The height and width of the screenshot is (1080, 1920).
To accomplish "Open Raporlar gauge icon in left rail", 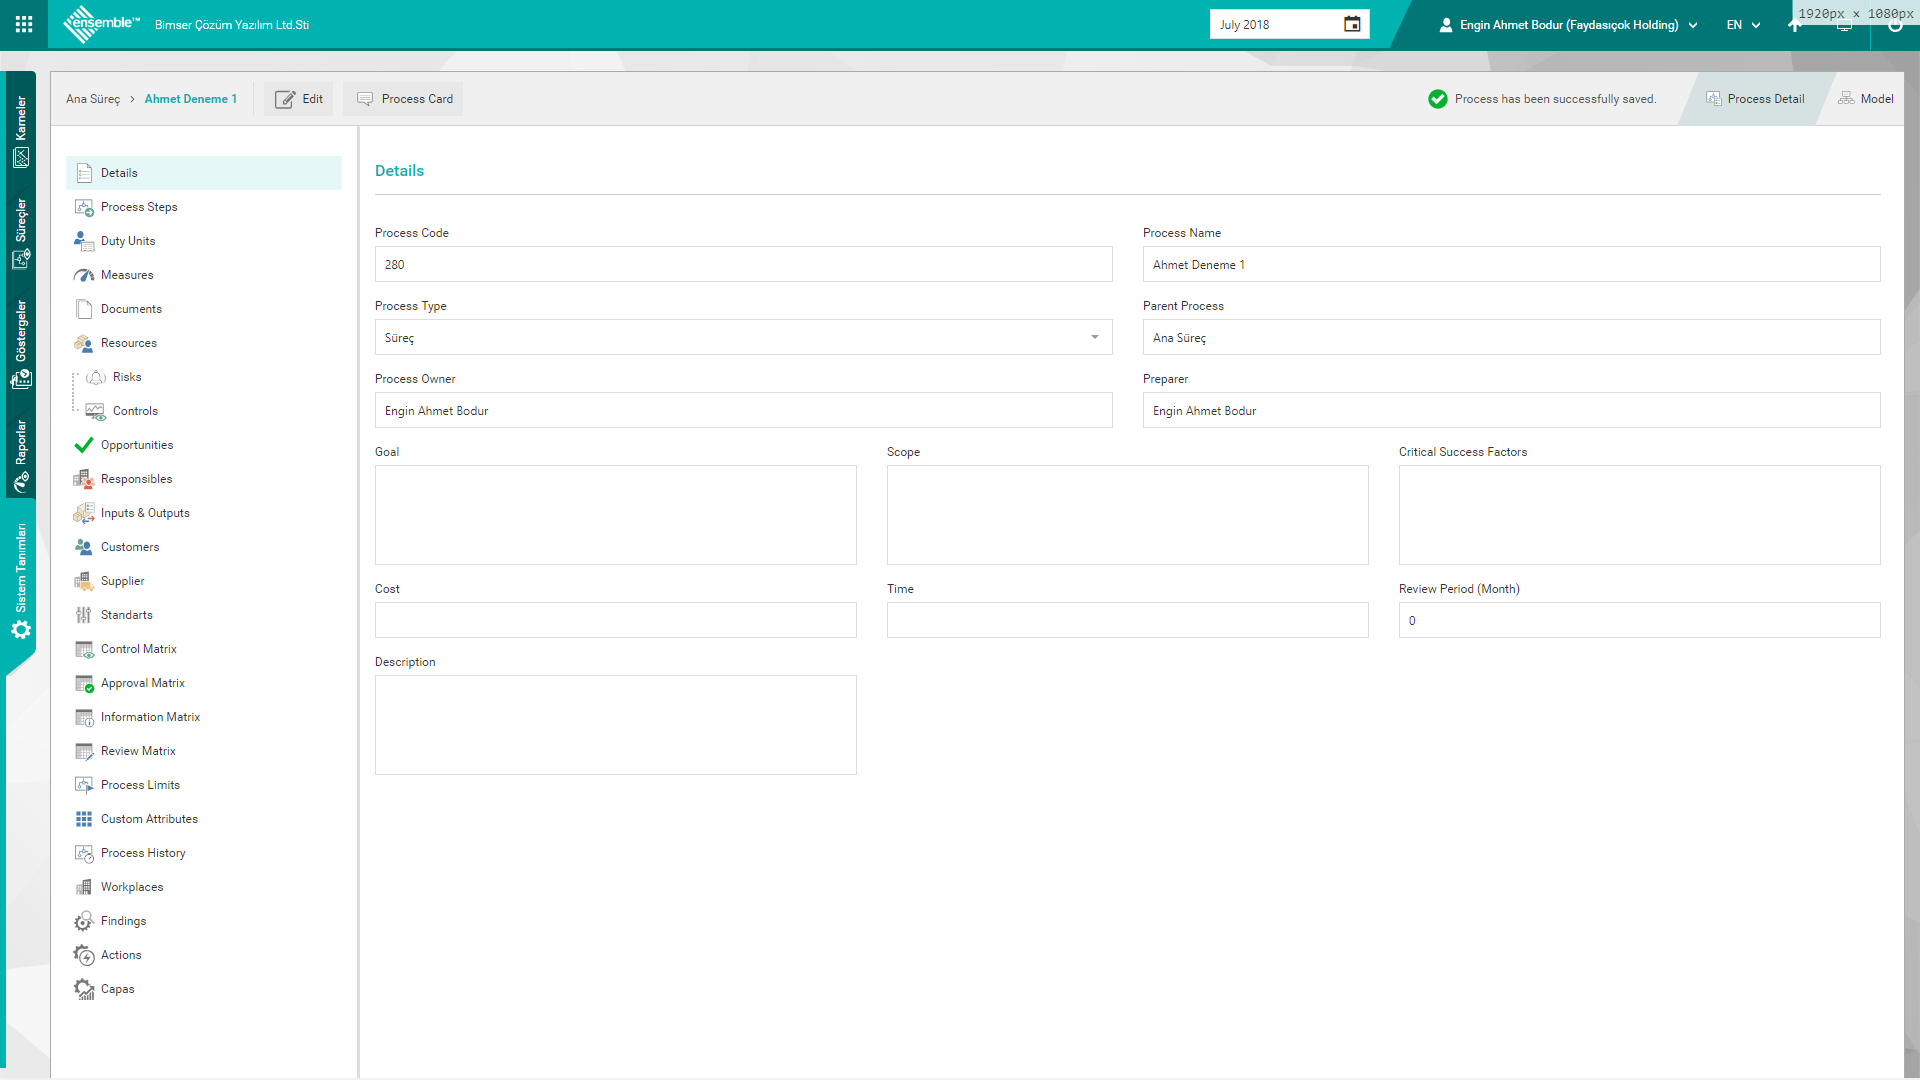I will click(21, 483).
